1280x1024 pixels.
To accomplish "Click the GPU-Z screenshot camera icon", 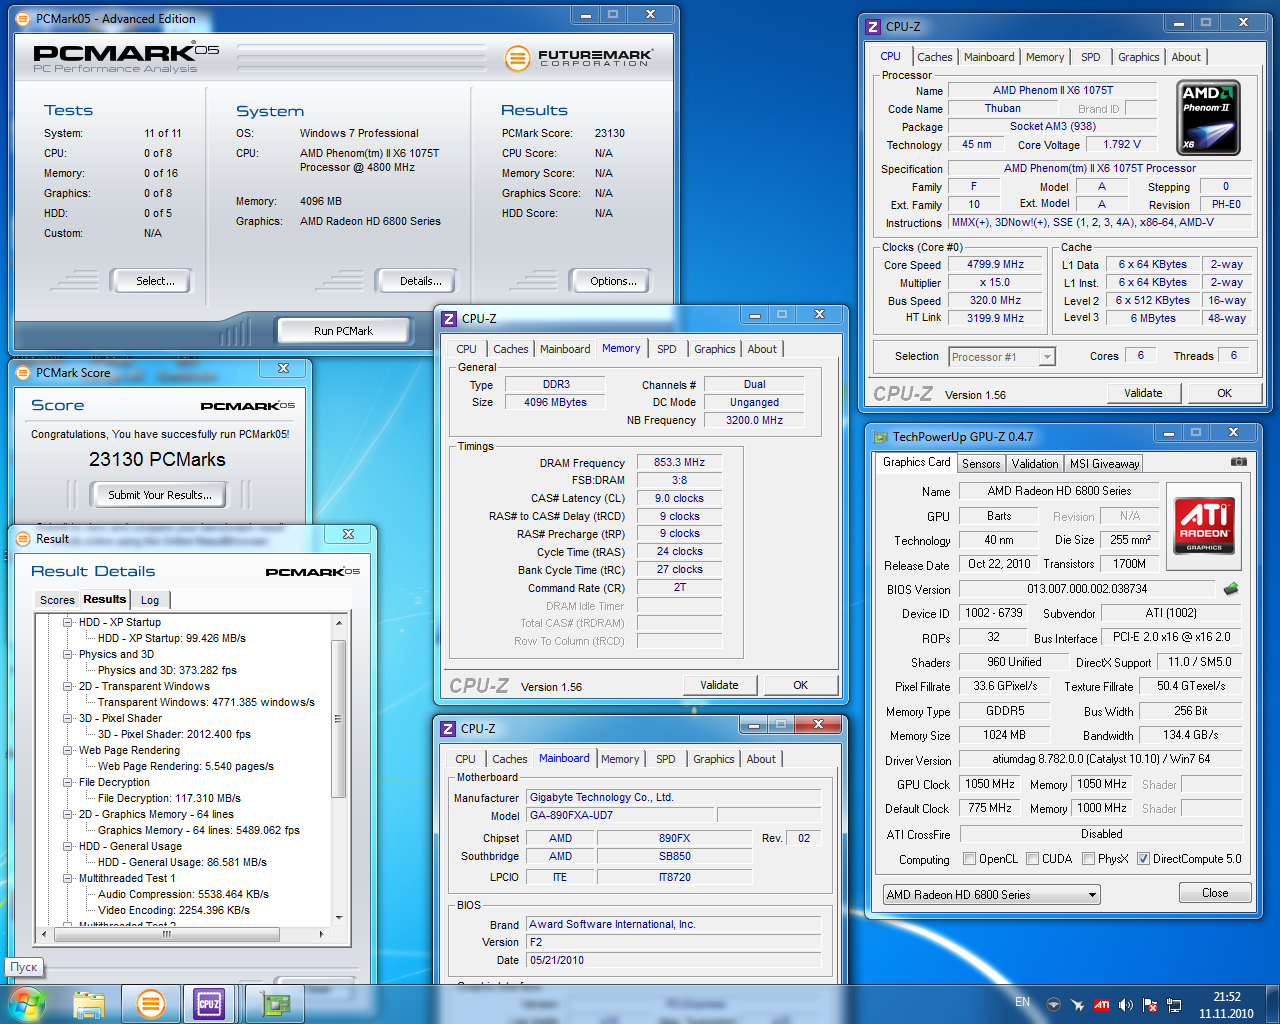I will [x=1238, y=462].
